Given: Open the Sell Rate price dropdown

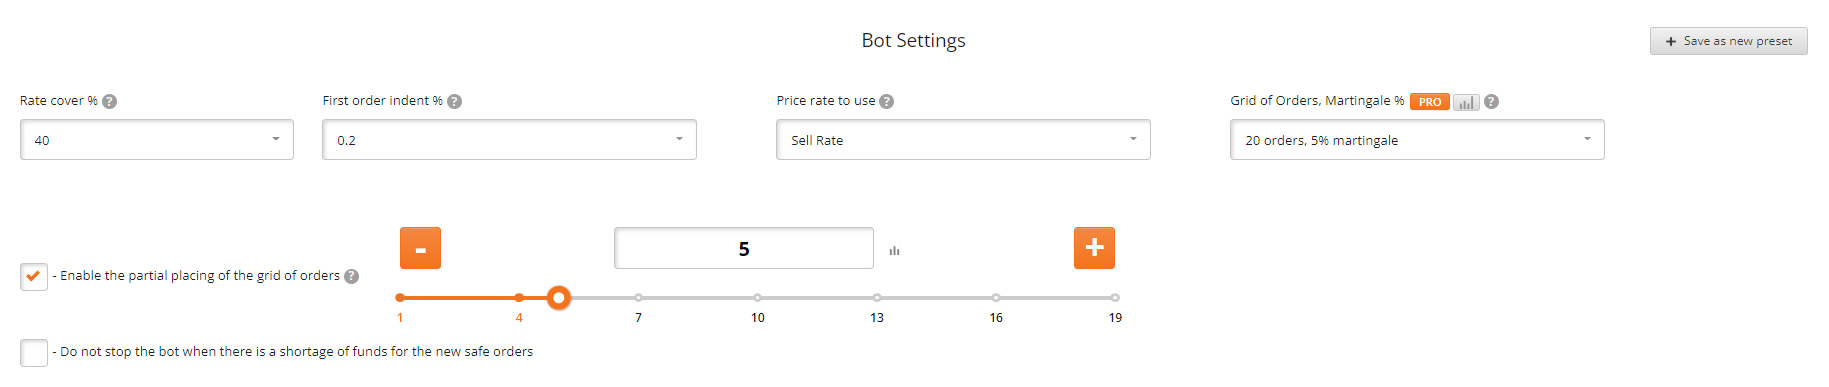Looking at the screenshot, I should click(x=963, y=140).
